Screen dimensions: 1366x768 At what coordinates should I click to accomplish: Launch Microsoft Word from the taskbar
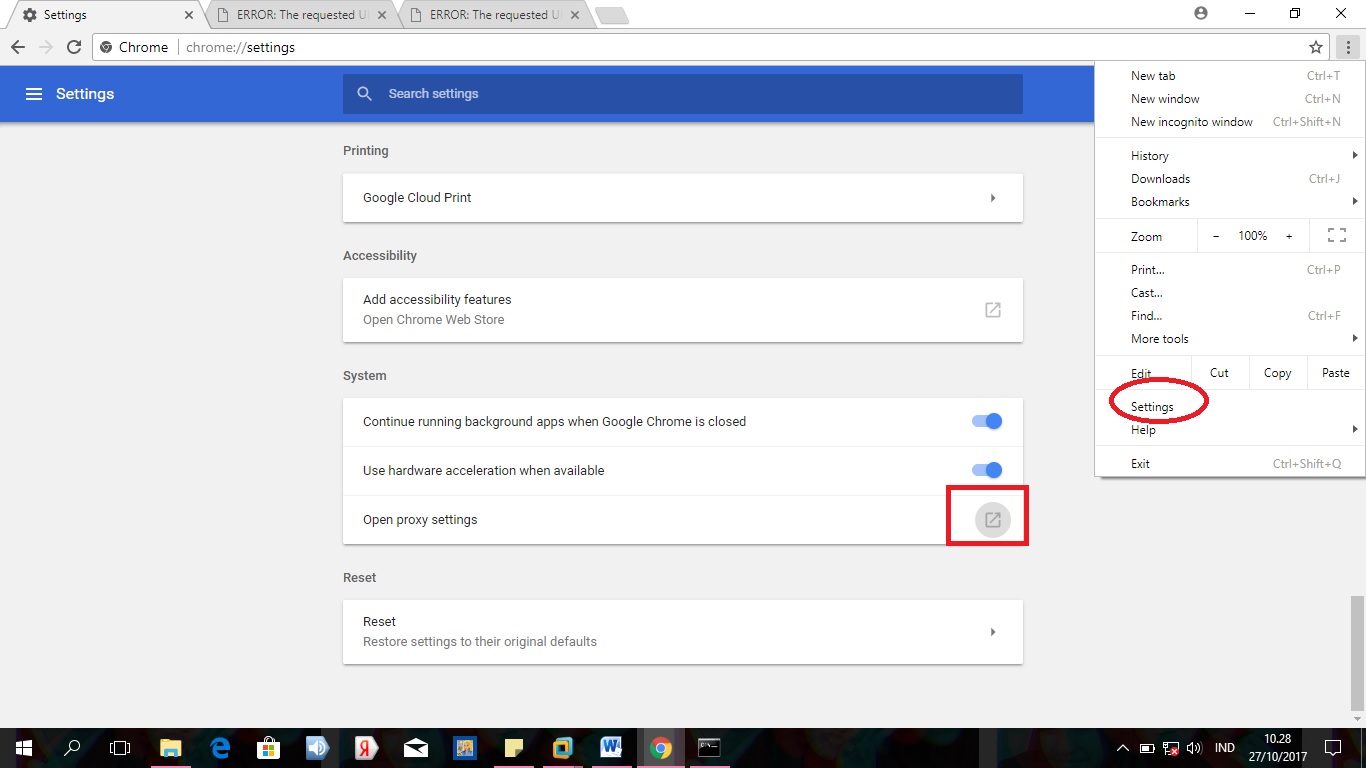(611, 747)
